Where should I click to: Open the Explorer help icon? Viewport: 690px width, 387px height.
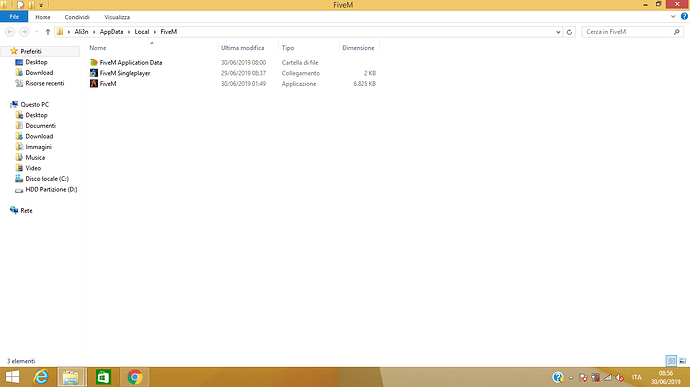coord(684,16)
